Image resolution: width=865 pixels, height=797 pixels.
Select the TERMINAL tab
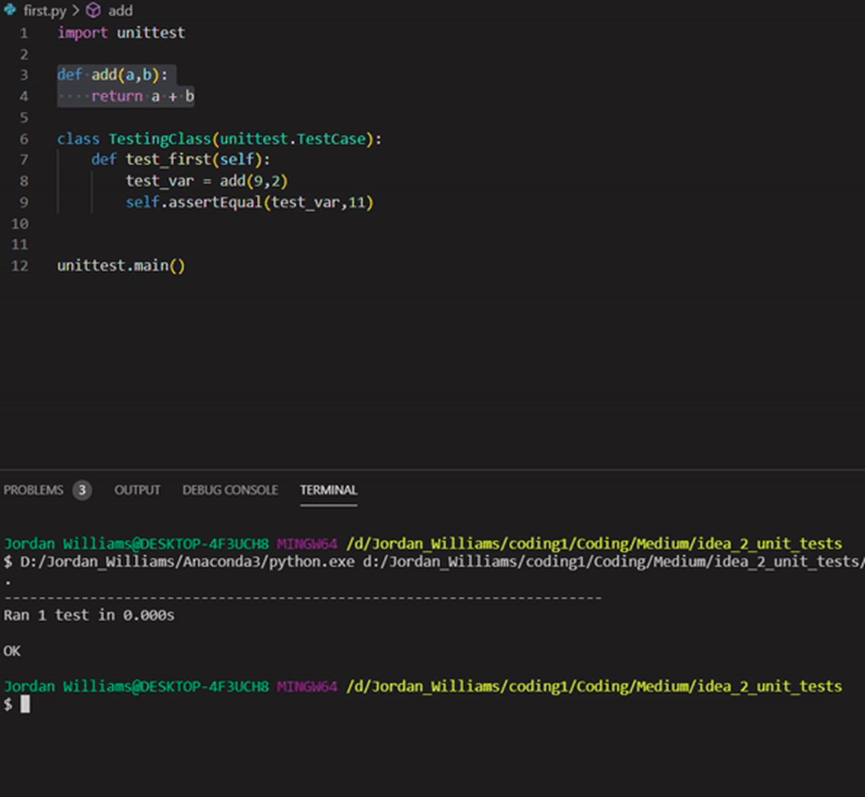pyautogui.click(x=328, y=490)
